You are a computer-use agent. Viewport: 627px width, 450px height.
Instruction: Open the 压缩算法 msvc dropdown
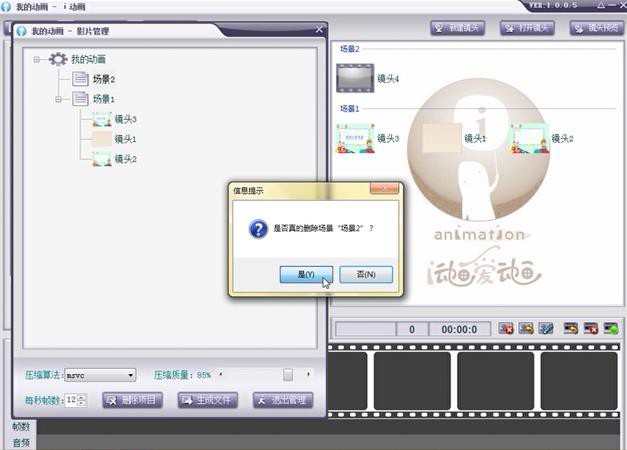[x=131, y=375]
